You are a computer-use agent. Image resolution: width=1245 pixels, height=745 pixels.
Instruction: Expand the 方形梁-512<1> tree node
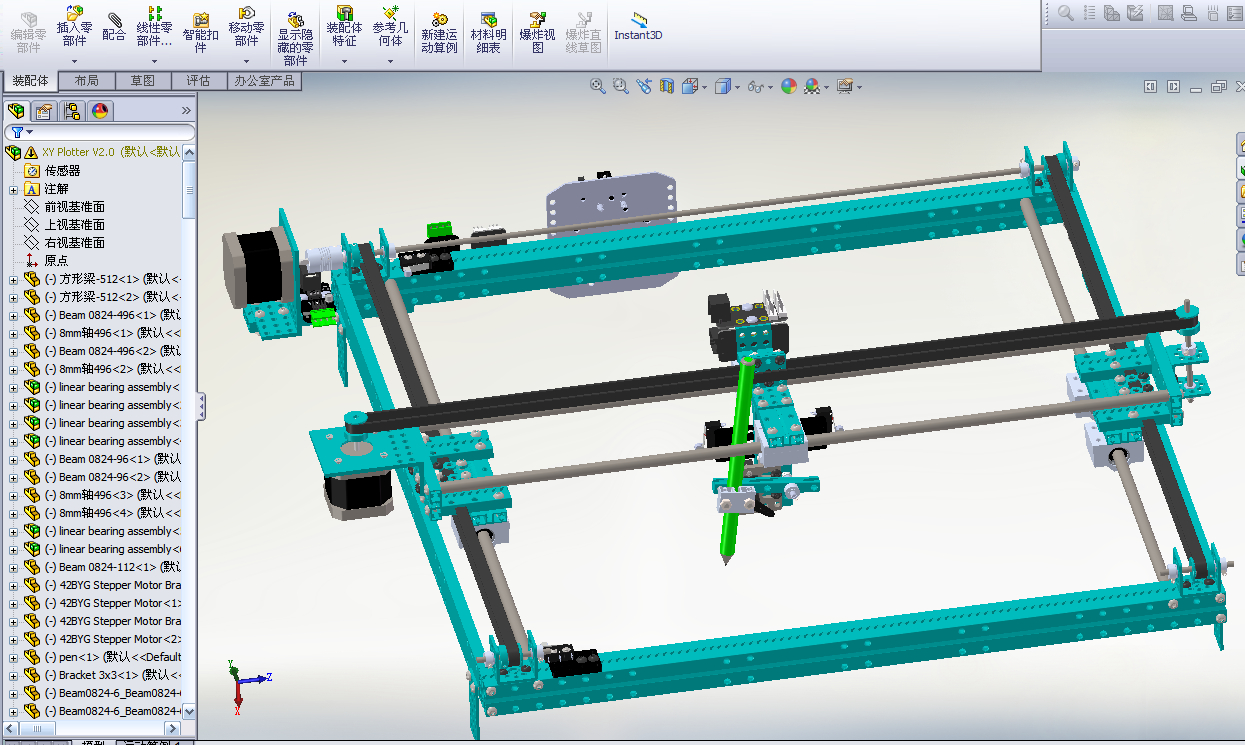13,279
